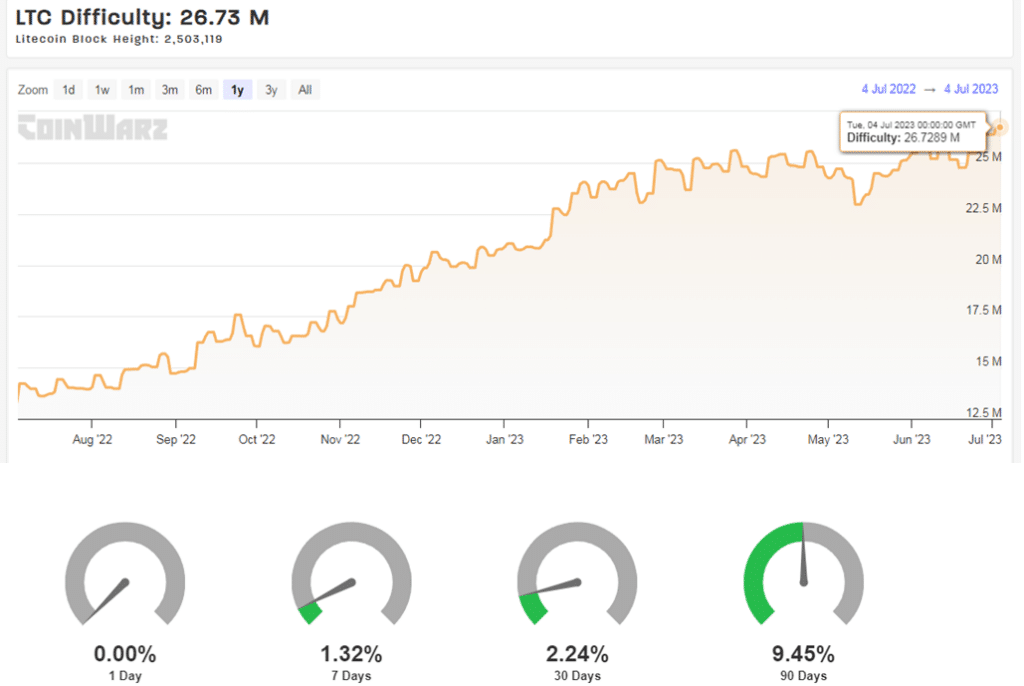The width and height of the screenshot is (1024, 686).
Task: Click the '20 M' y-axis label
Action: coord(989,260)
